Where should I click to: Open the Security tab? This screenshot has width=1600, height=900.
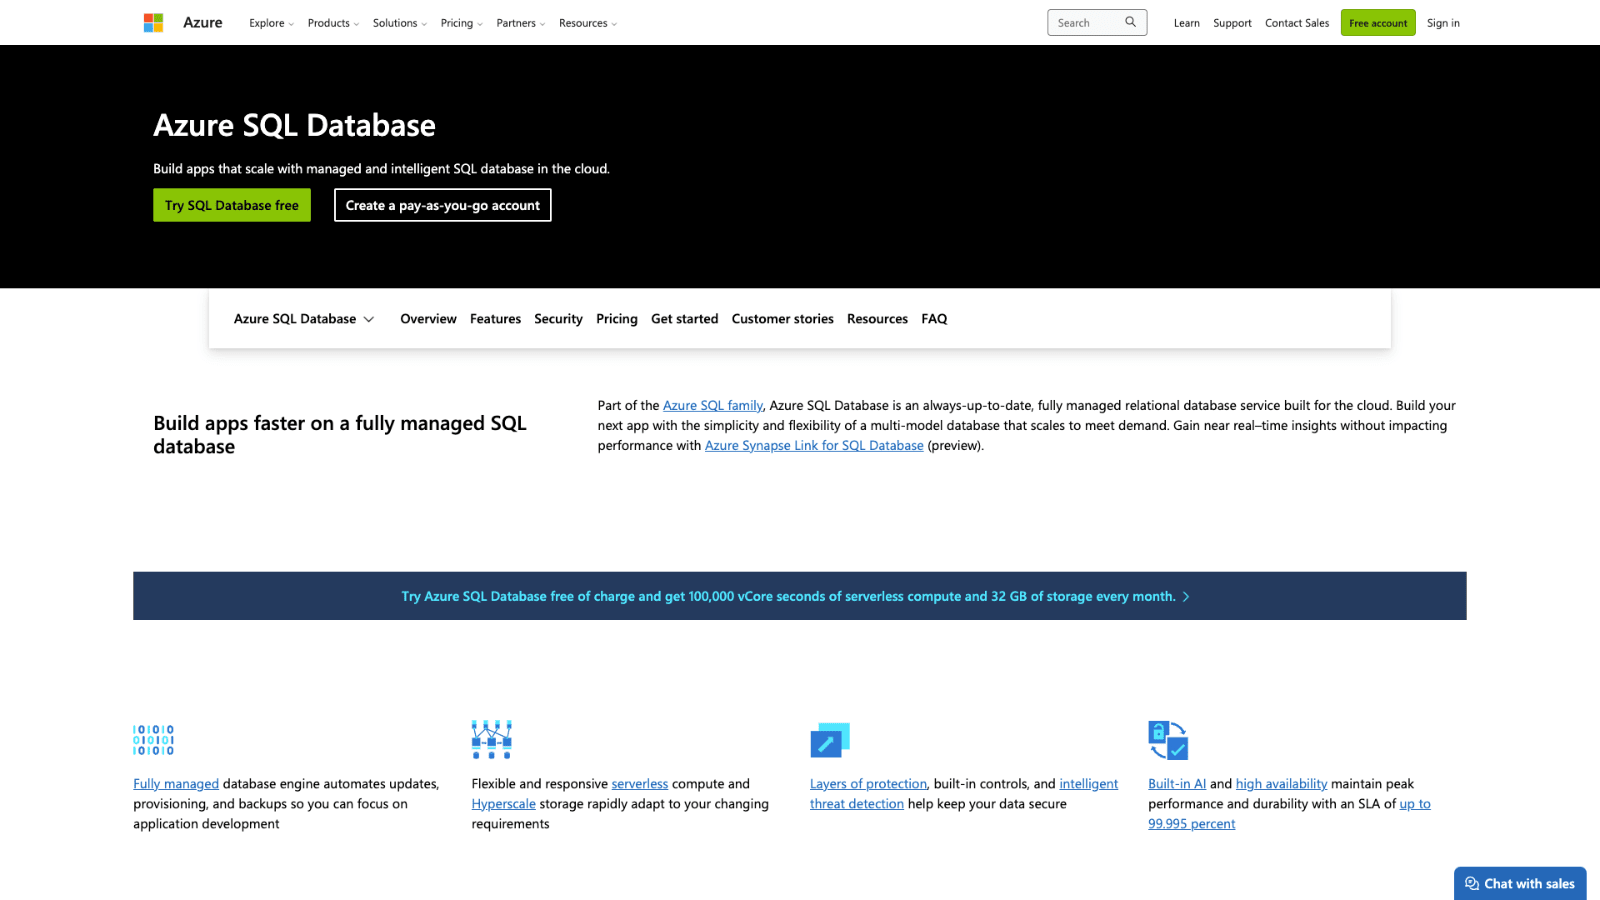(x=558, y=319)
